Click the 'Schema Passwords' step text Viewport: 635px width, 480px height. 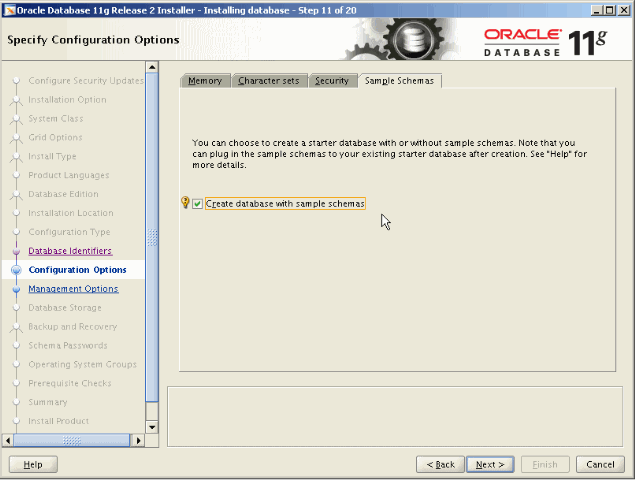coord(68,346)
